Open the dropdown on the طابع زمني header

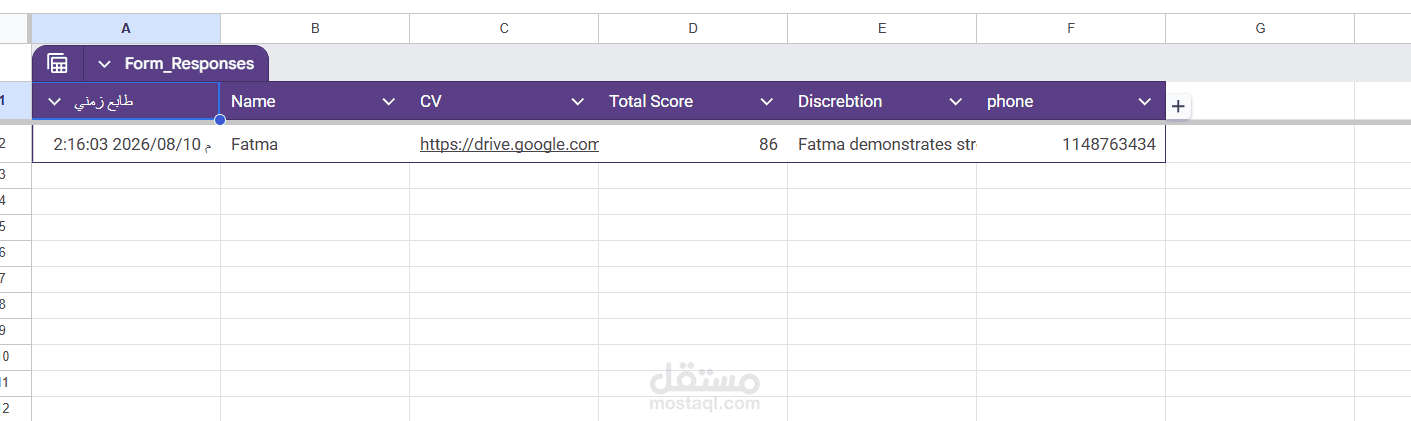click(x=55, y=102)
